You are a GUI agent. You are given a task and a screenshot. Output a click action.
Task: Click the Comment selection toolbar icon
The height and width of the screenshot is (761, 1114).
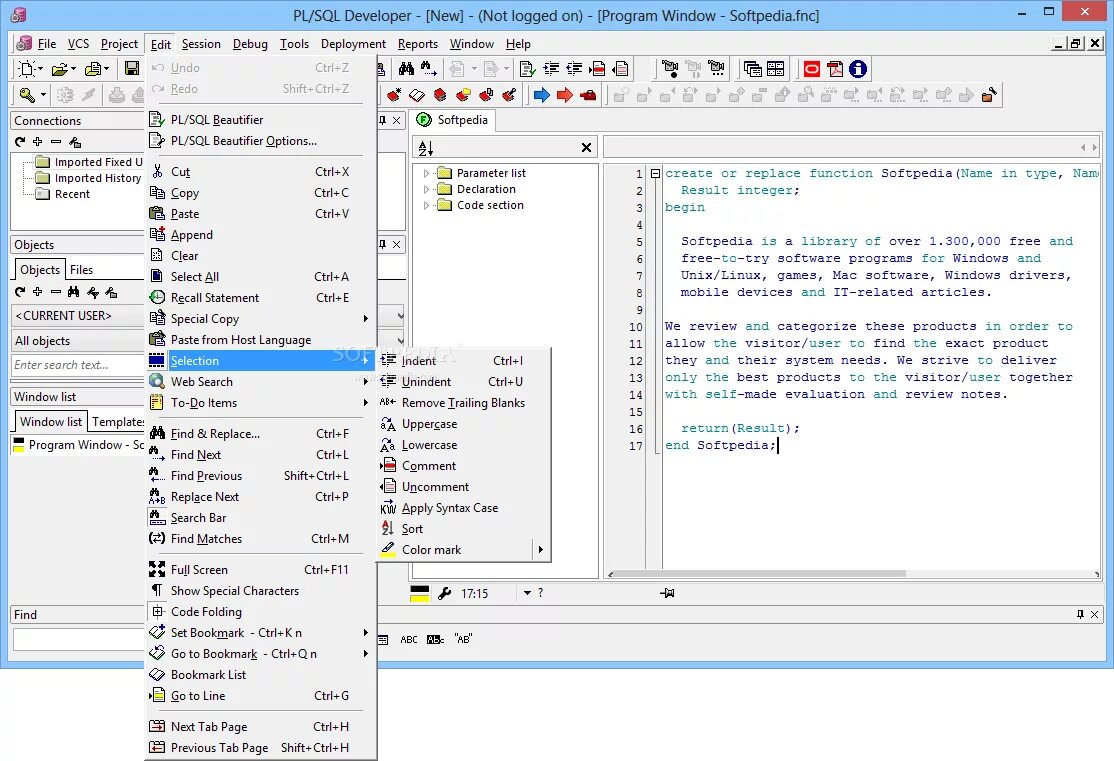click(597, 68)
